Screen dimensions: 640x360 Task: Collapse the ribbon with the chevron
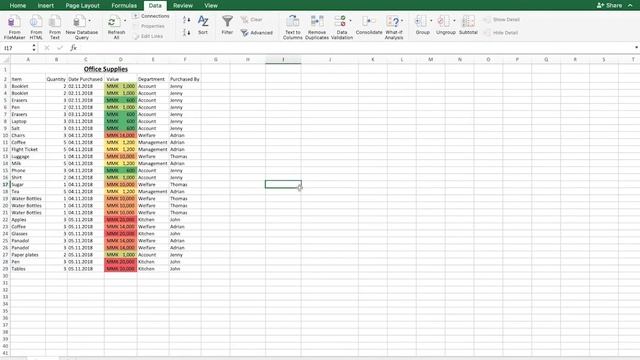(630, 5)
